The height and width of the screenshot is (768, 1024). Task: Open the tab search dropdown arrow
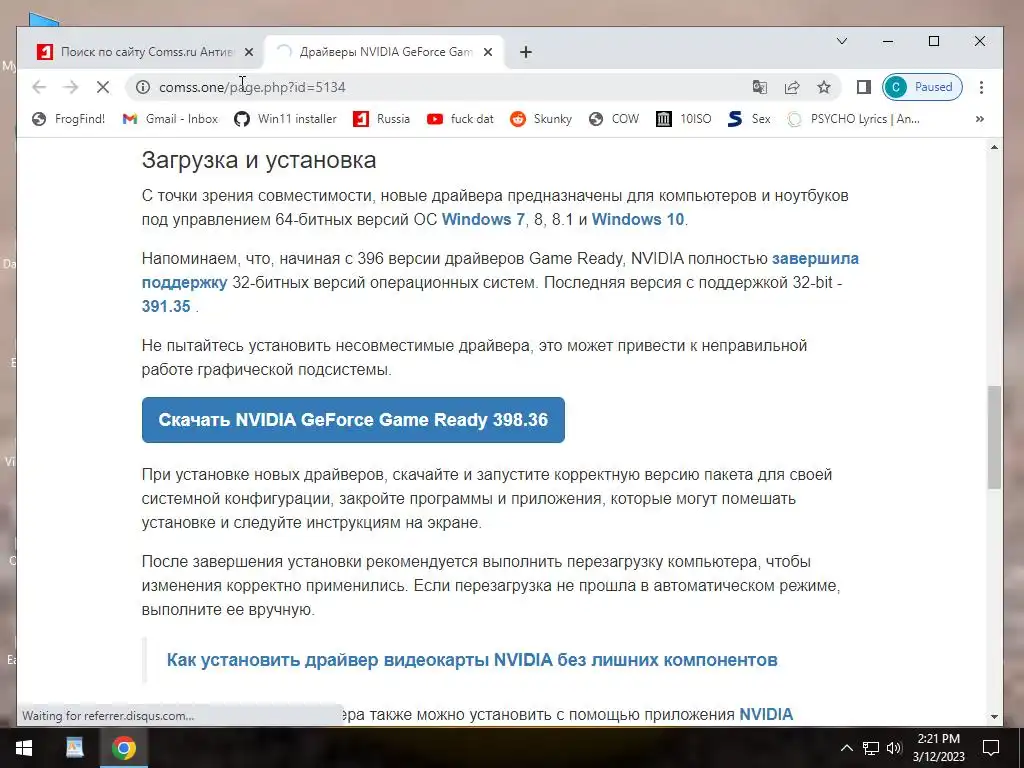(x=842, y=41)
